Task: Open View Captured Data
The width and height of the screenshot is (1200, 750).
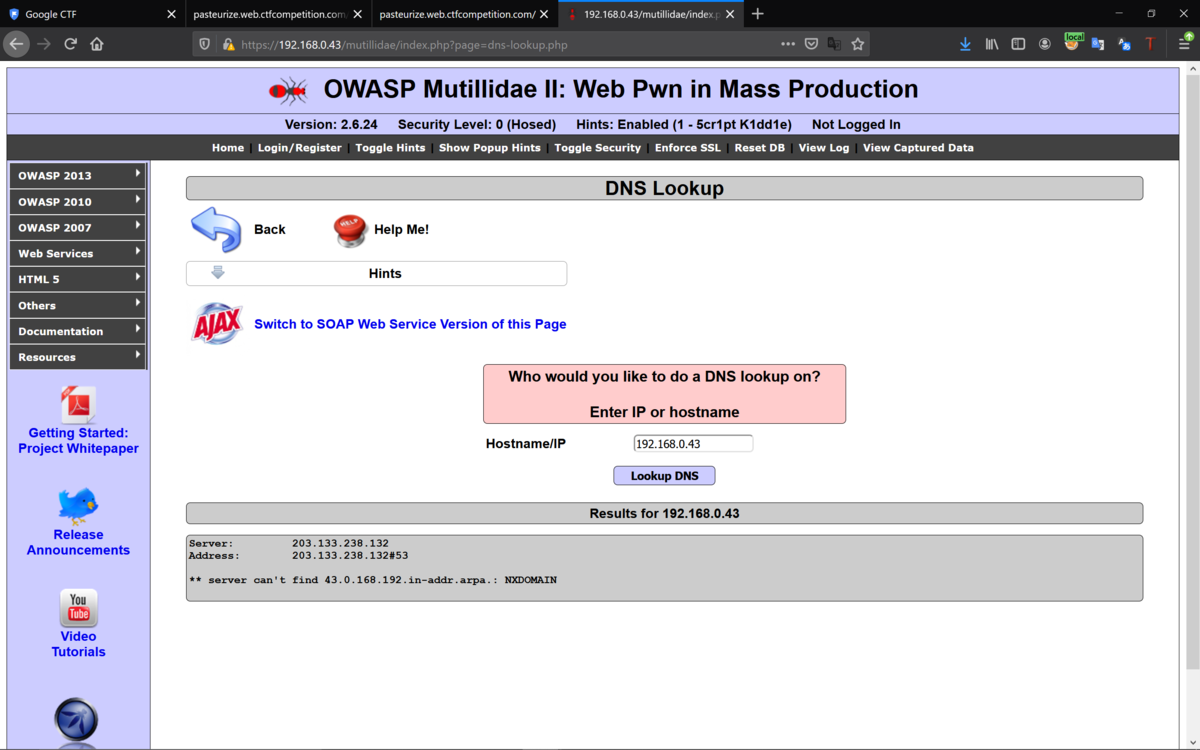Action: [x=918, y=148]
